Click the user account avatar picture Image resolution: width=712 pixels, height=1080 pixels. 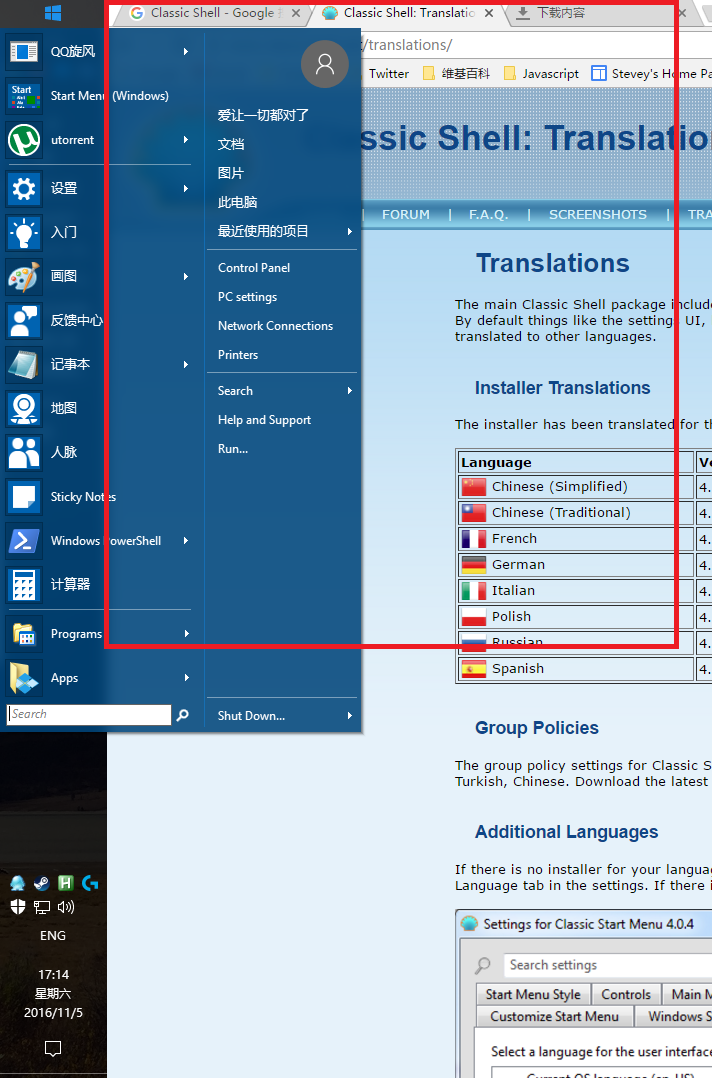(x=324, y=64)
